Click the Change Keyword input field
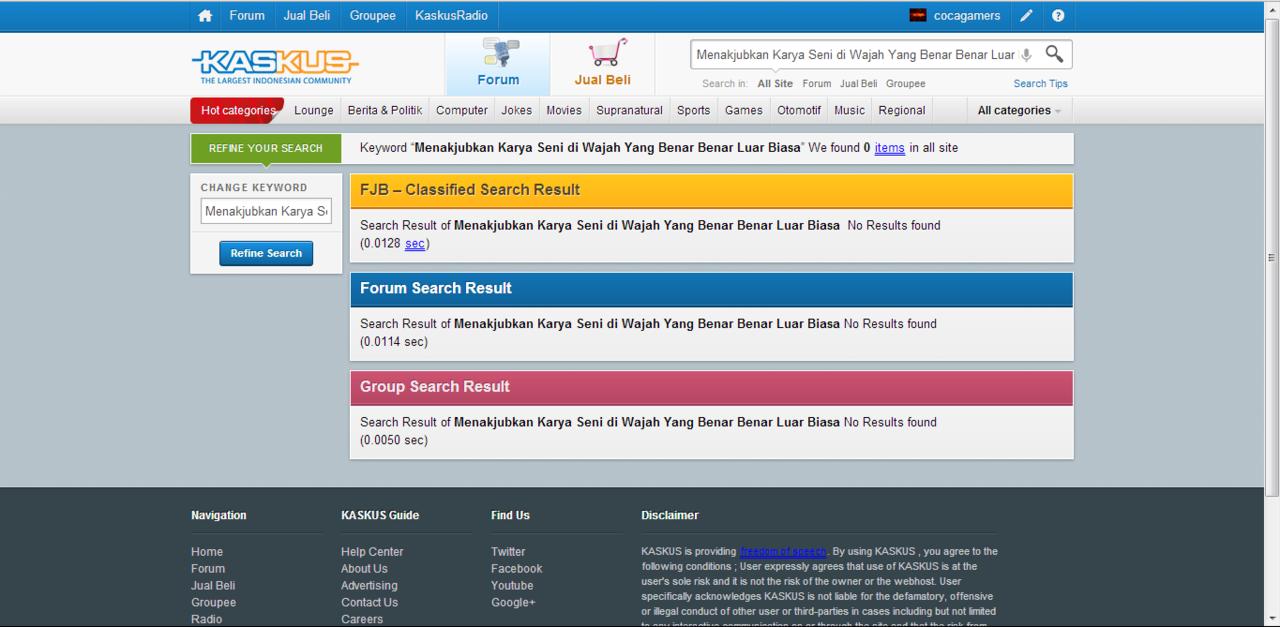 coord(266,212)
